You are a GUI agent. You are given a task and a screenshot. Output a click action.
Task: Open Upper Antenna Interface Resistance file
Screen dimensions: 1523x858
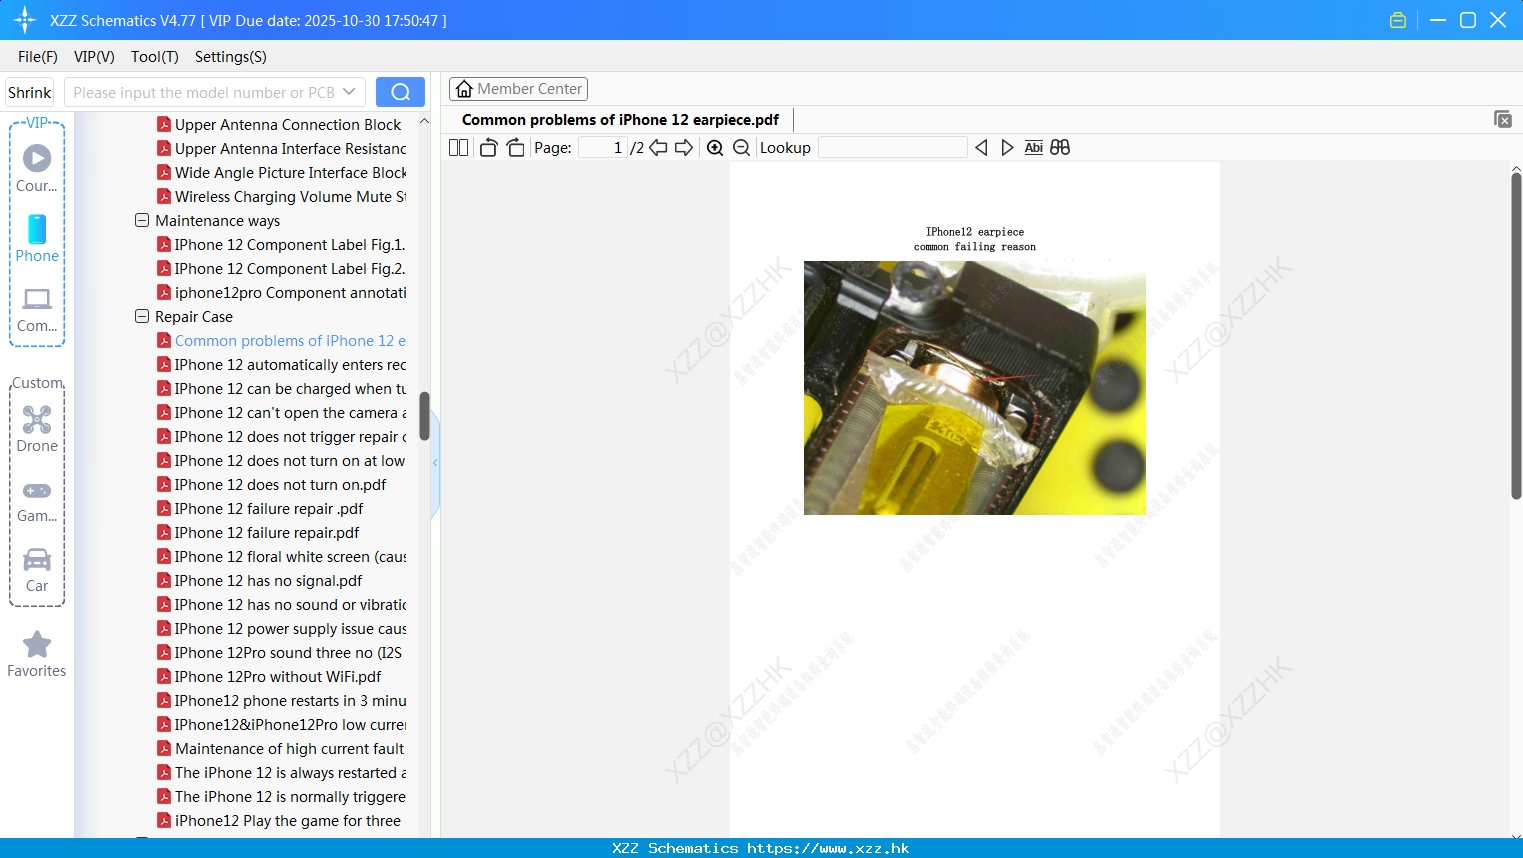coord(282,148)
